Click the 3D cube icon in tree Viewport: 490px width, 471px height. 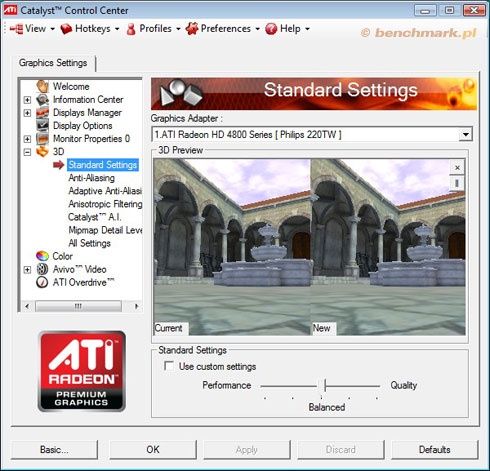pyautogui.click(x=43, y=152)
